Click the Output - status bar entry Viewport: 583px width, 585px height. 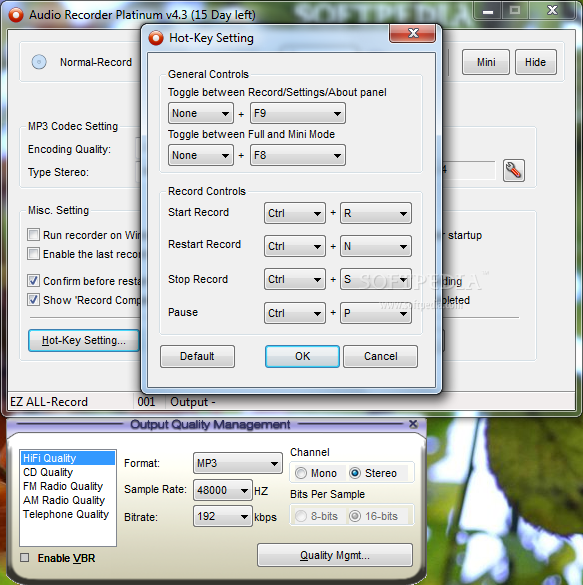tap(192, 402)
